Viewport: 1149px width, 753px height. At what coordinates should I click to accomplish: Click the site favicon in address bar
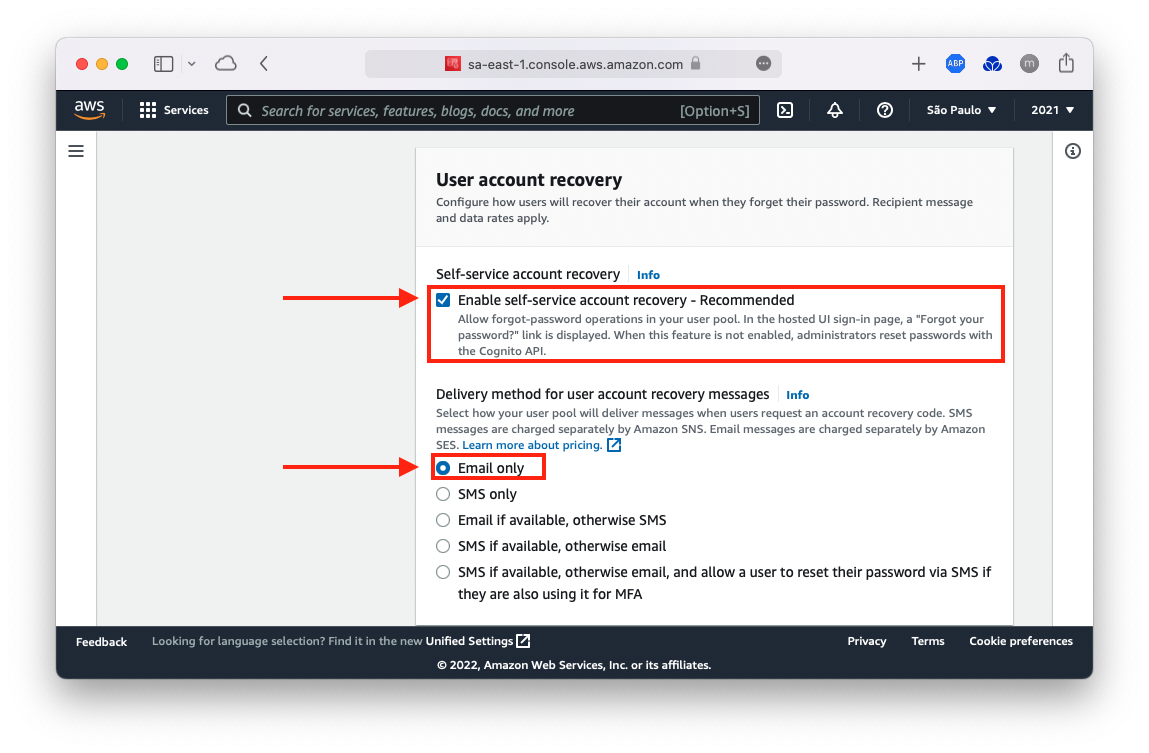pos(453,64)
